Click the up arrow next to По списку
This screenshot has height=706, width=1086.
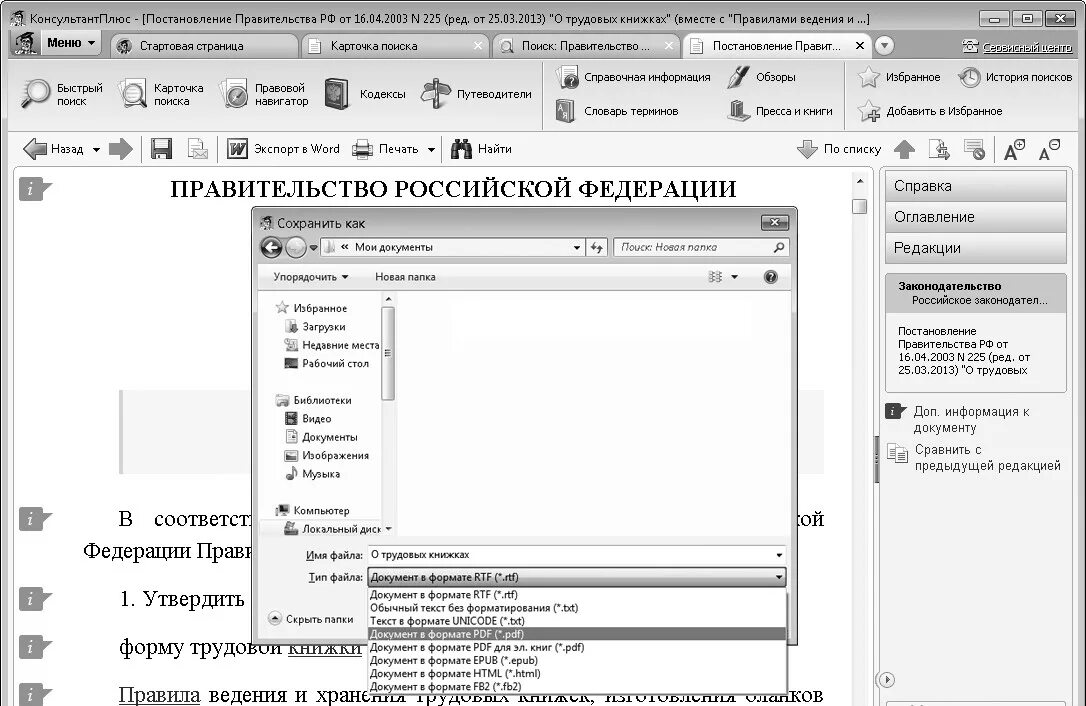point(904,148)
